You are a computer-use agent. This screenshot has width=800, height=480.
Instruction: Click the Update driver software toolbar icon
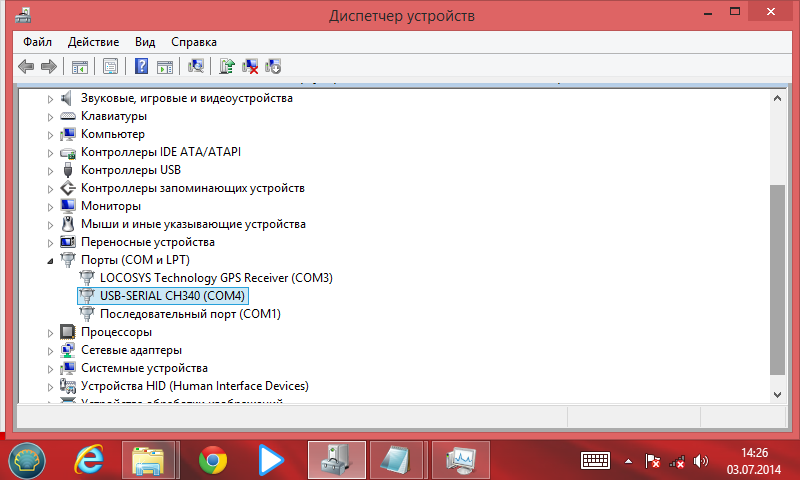coord(227,66)
